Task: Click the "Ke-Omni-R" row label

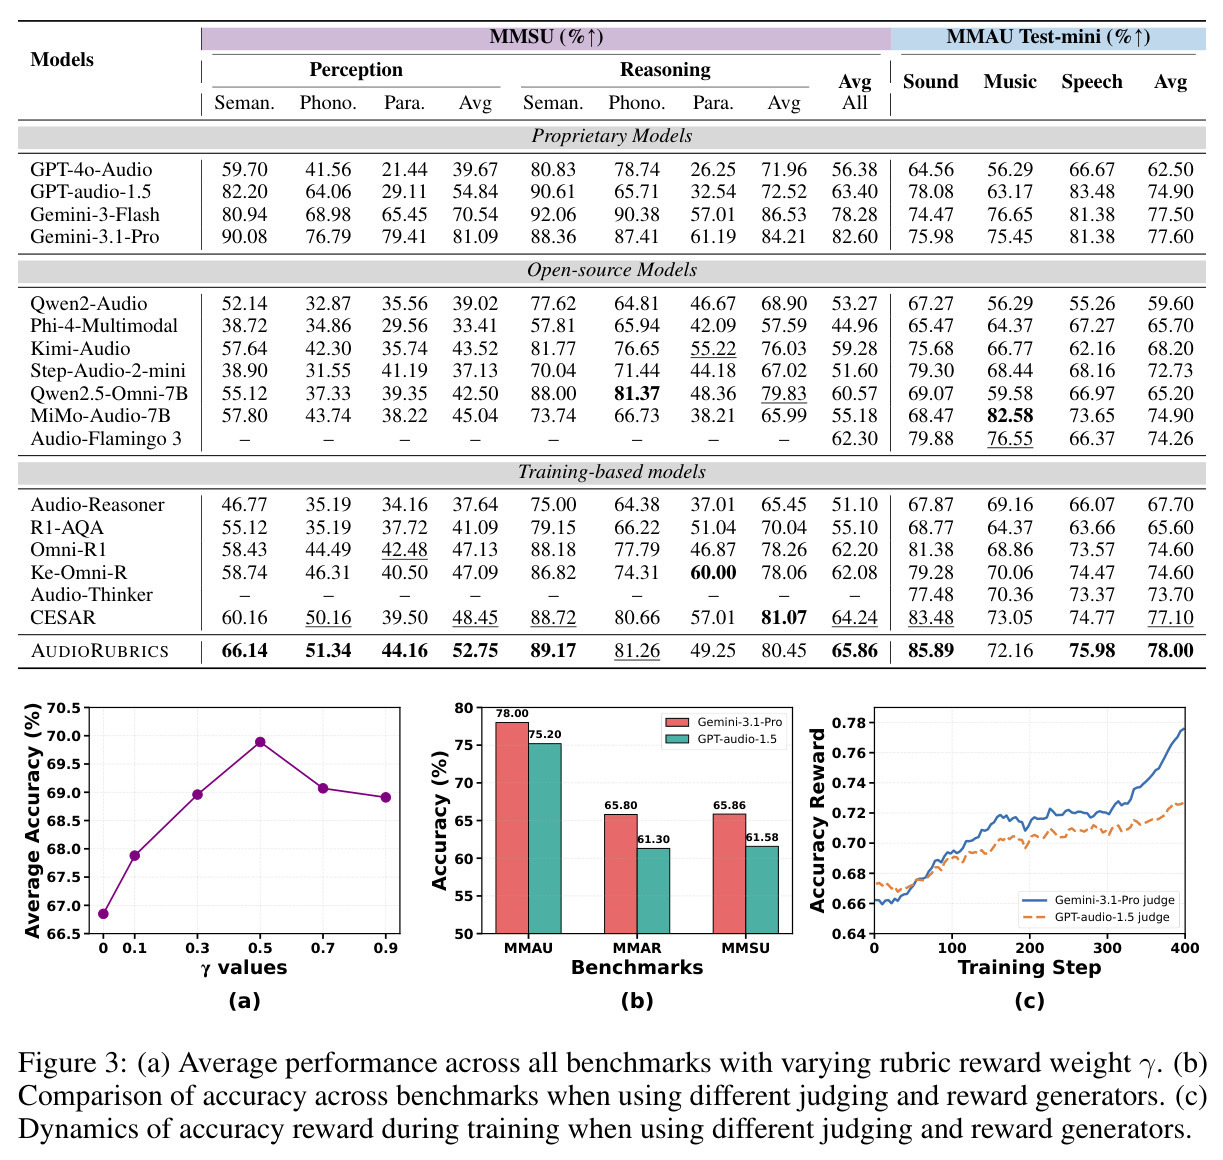Action: 79,573
